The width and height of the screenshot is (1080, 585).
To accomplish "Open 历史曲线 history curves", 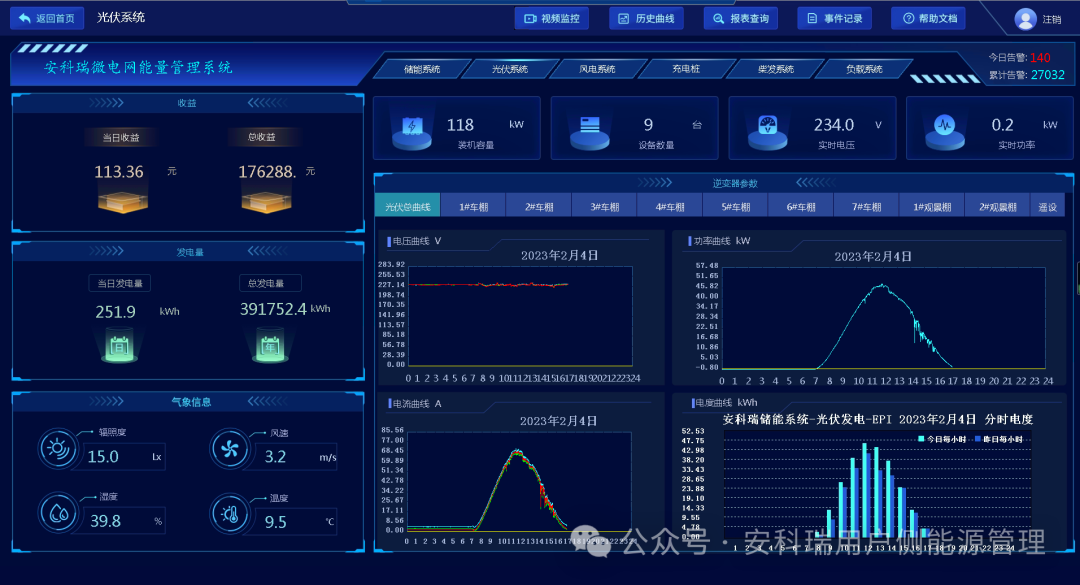I will (646, 19).
